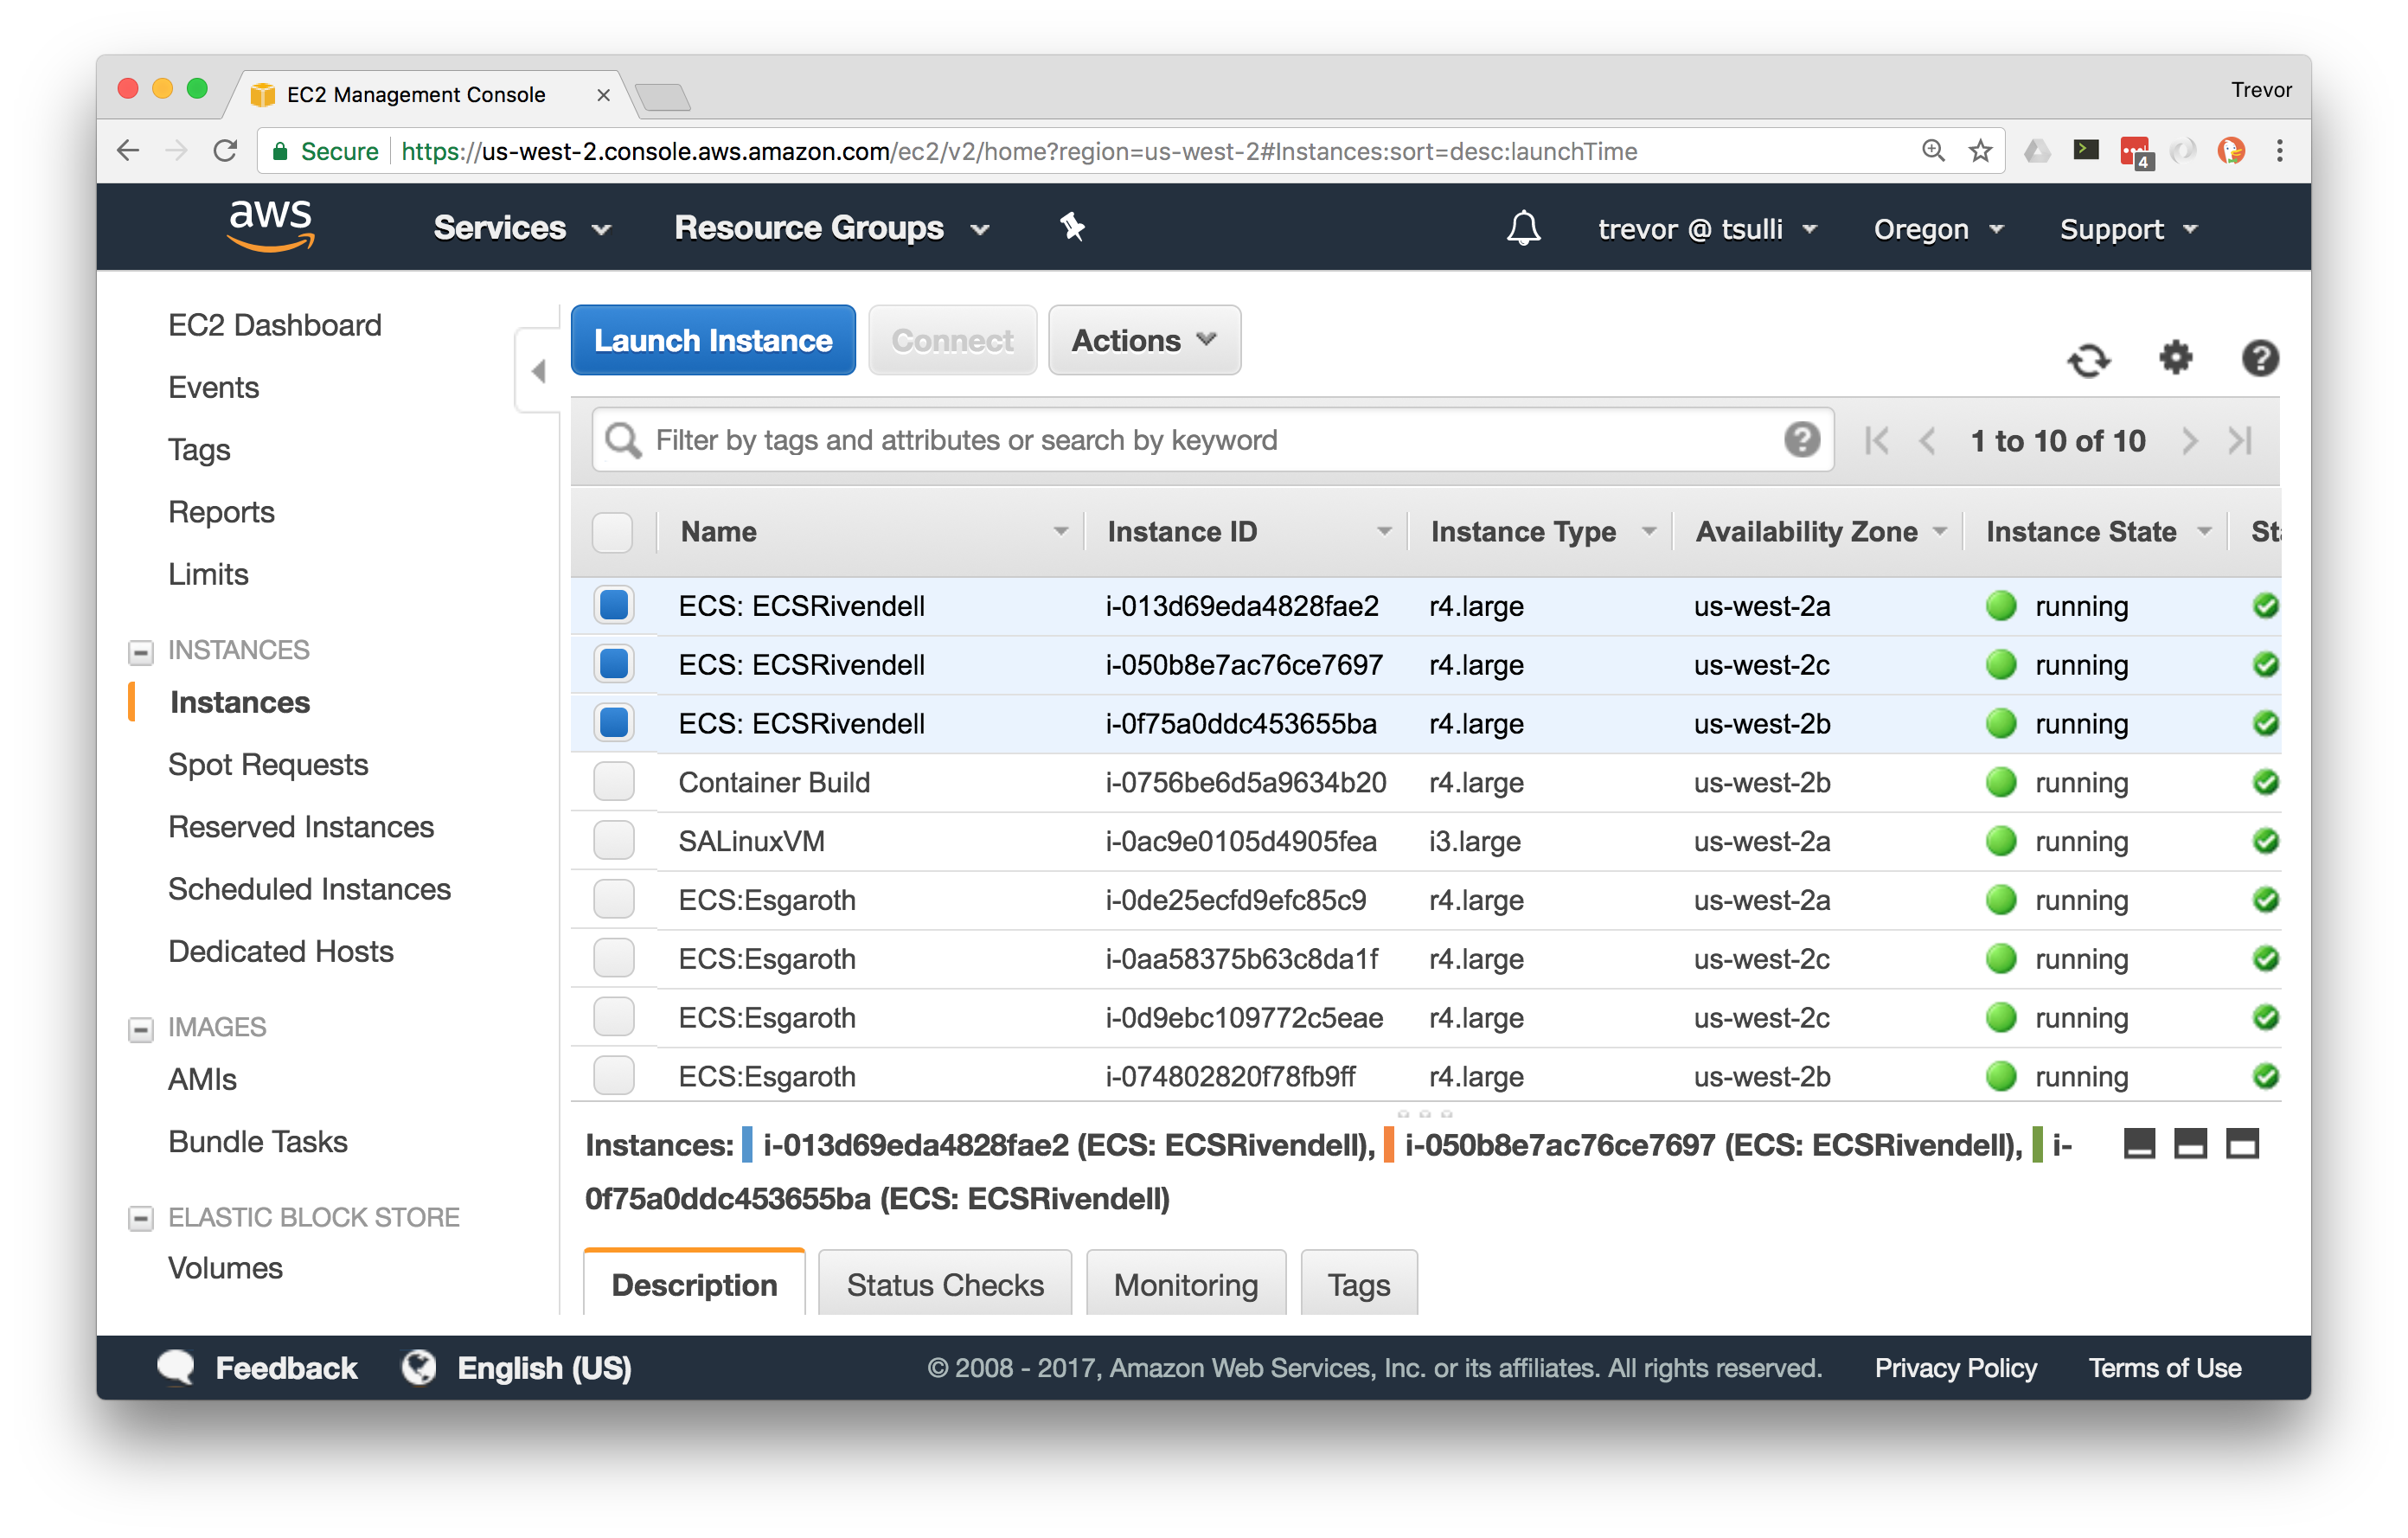Open the Oregon region dropdown

coord(1937,230)
